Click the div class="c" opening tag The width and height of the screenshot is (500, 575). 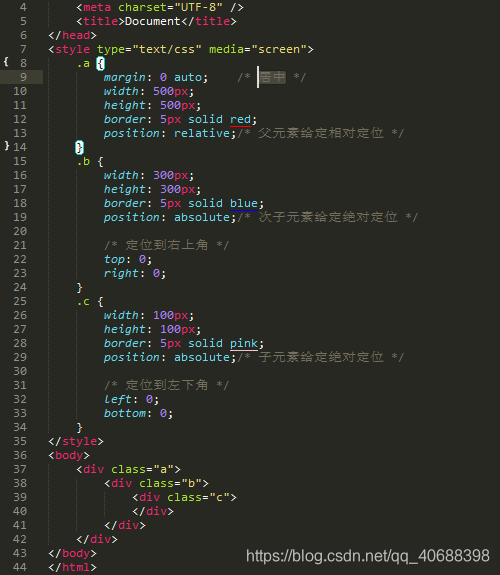coord(185,497)
